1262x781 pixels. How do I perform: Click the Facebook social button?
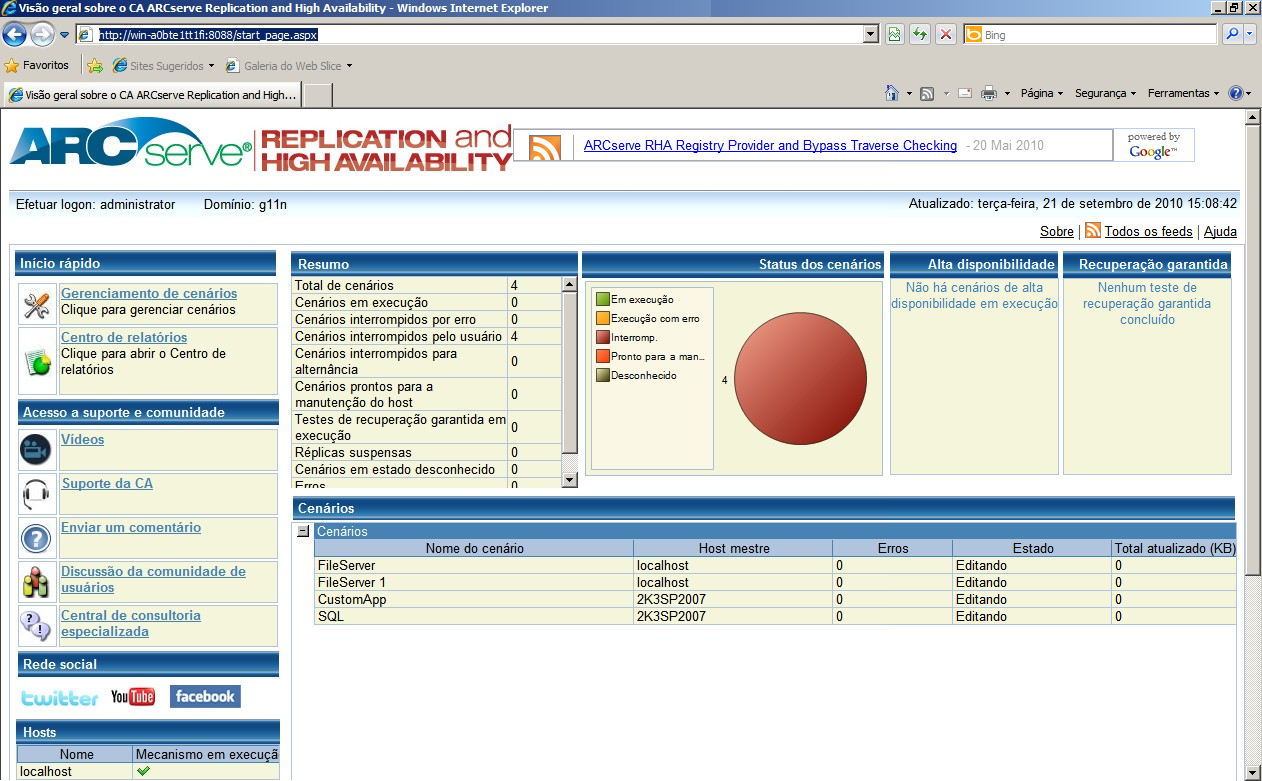click(205, 696)
